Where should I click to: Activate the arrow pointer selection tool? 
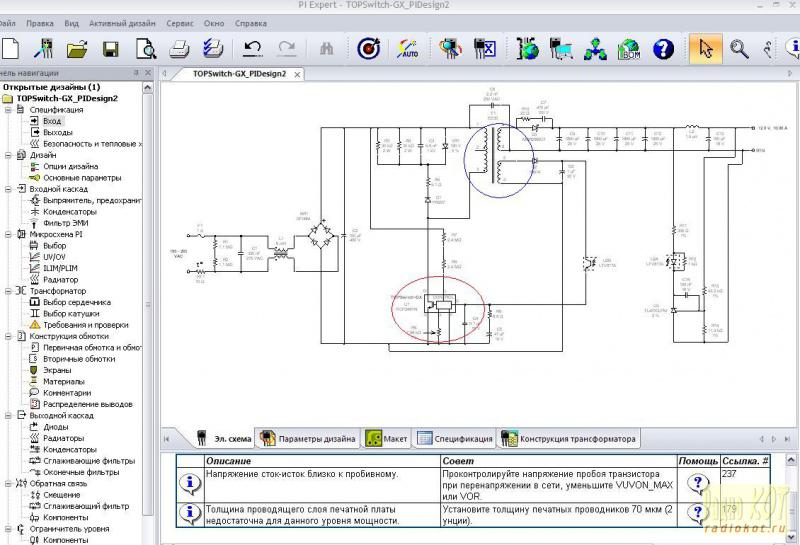coord(706,48)
